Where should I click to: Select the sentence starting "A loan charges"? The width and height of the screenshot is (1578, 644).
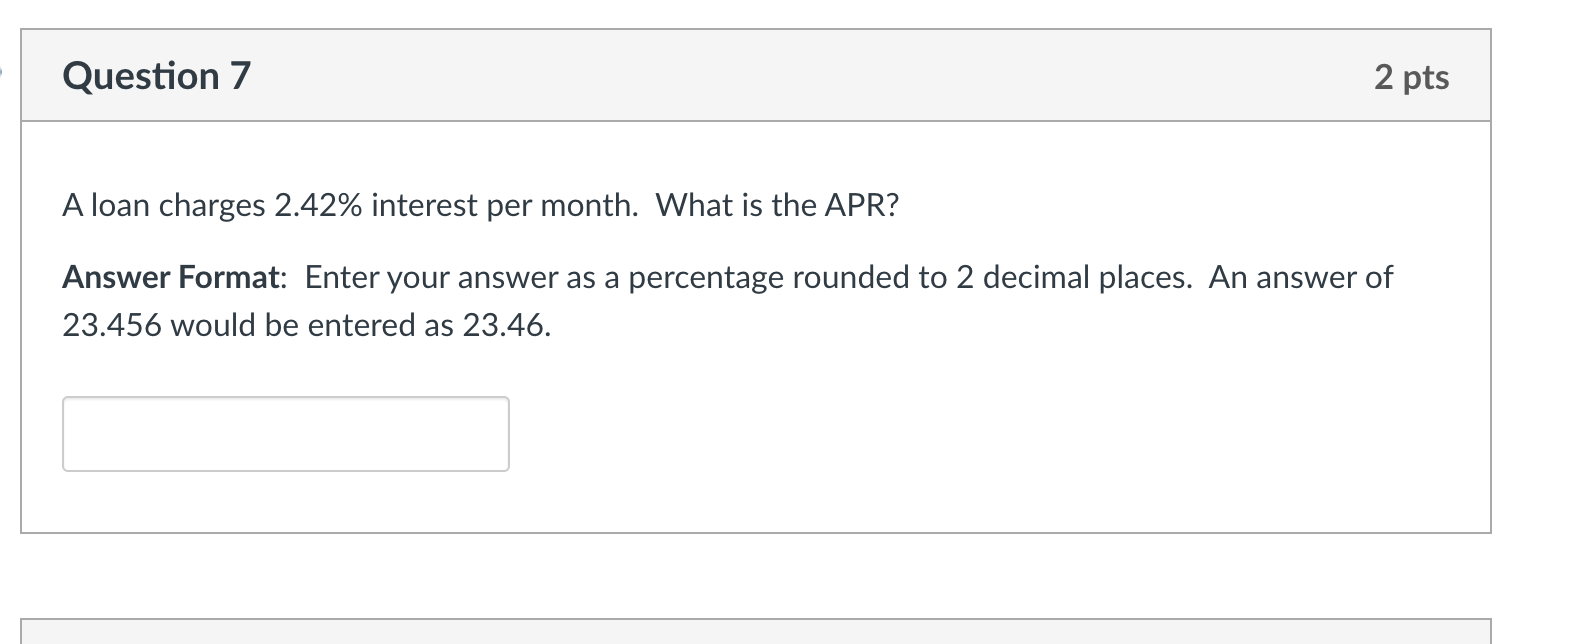pos(480,204)
